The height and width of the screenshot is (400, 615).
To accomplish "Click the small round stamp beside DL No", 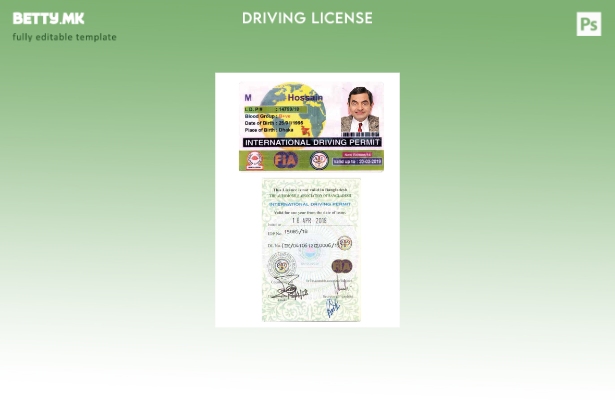I will pos(344,243).
